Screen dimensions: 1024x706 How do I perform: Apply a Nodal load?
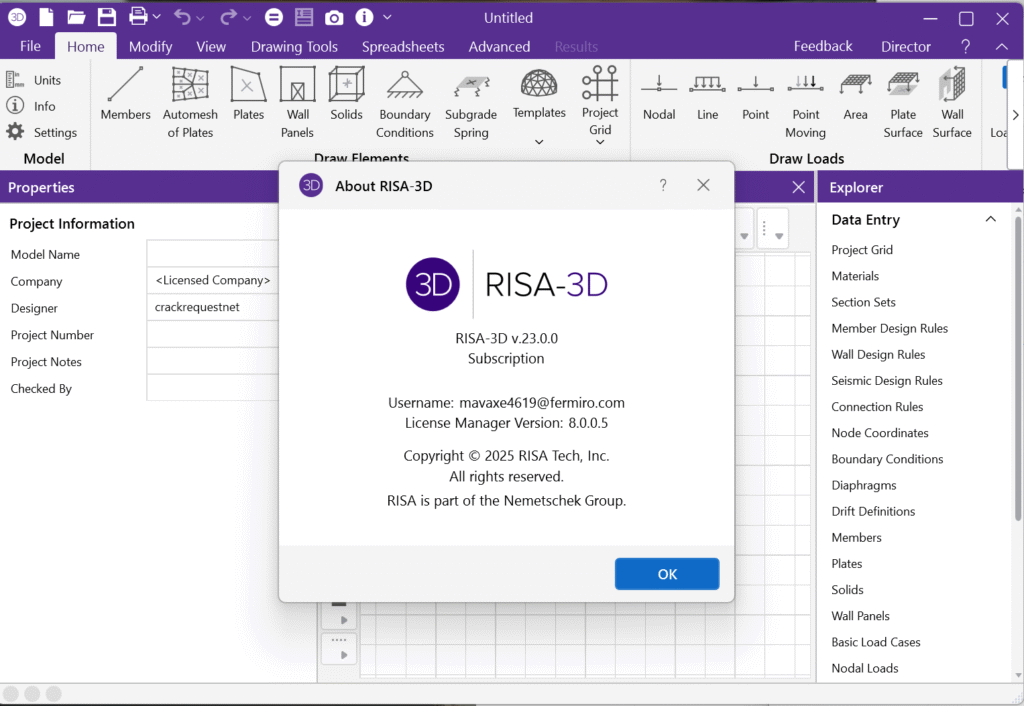(659, 94)
